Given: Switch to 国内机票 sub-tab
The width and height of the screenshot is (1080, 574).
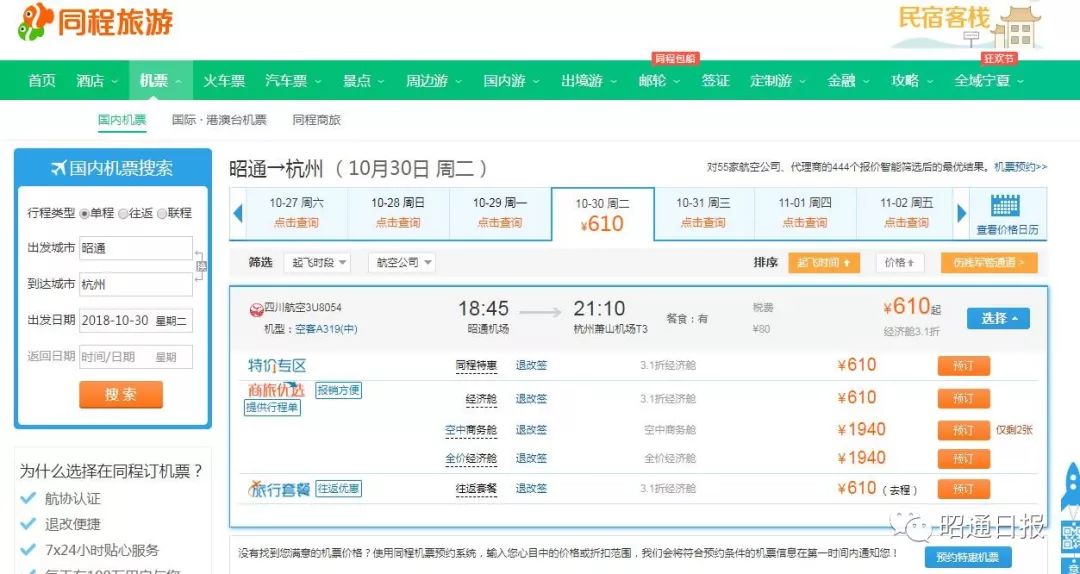Looking at the screenshot, I should (x=122, y=120).
